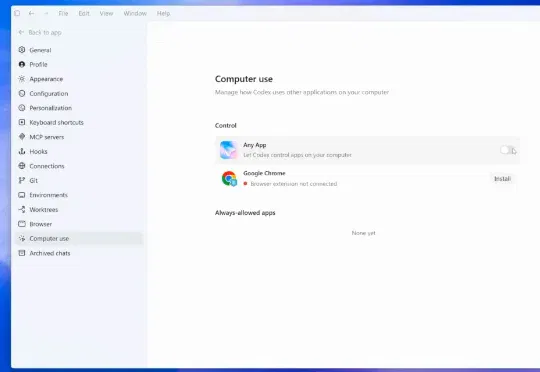Select Environments monitor icon
This screenshot has width=540, height=372.
pyautogui.click(x=22, y=195)
